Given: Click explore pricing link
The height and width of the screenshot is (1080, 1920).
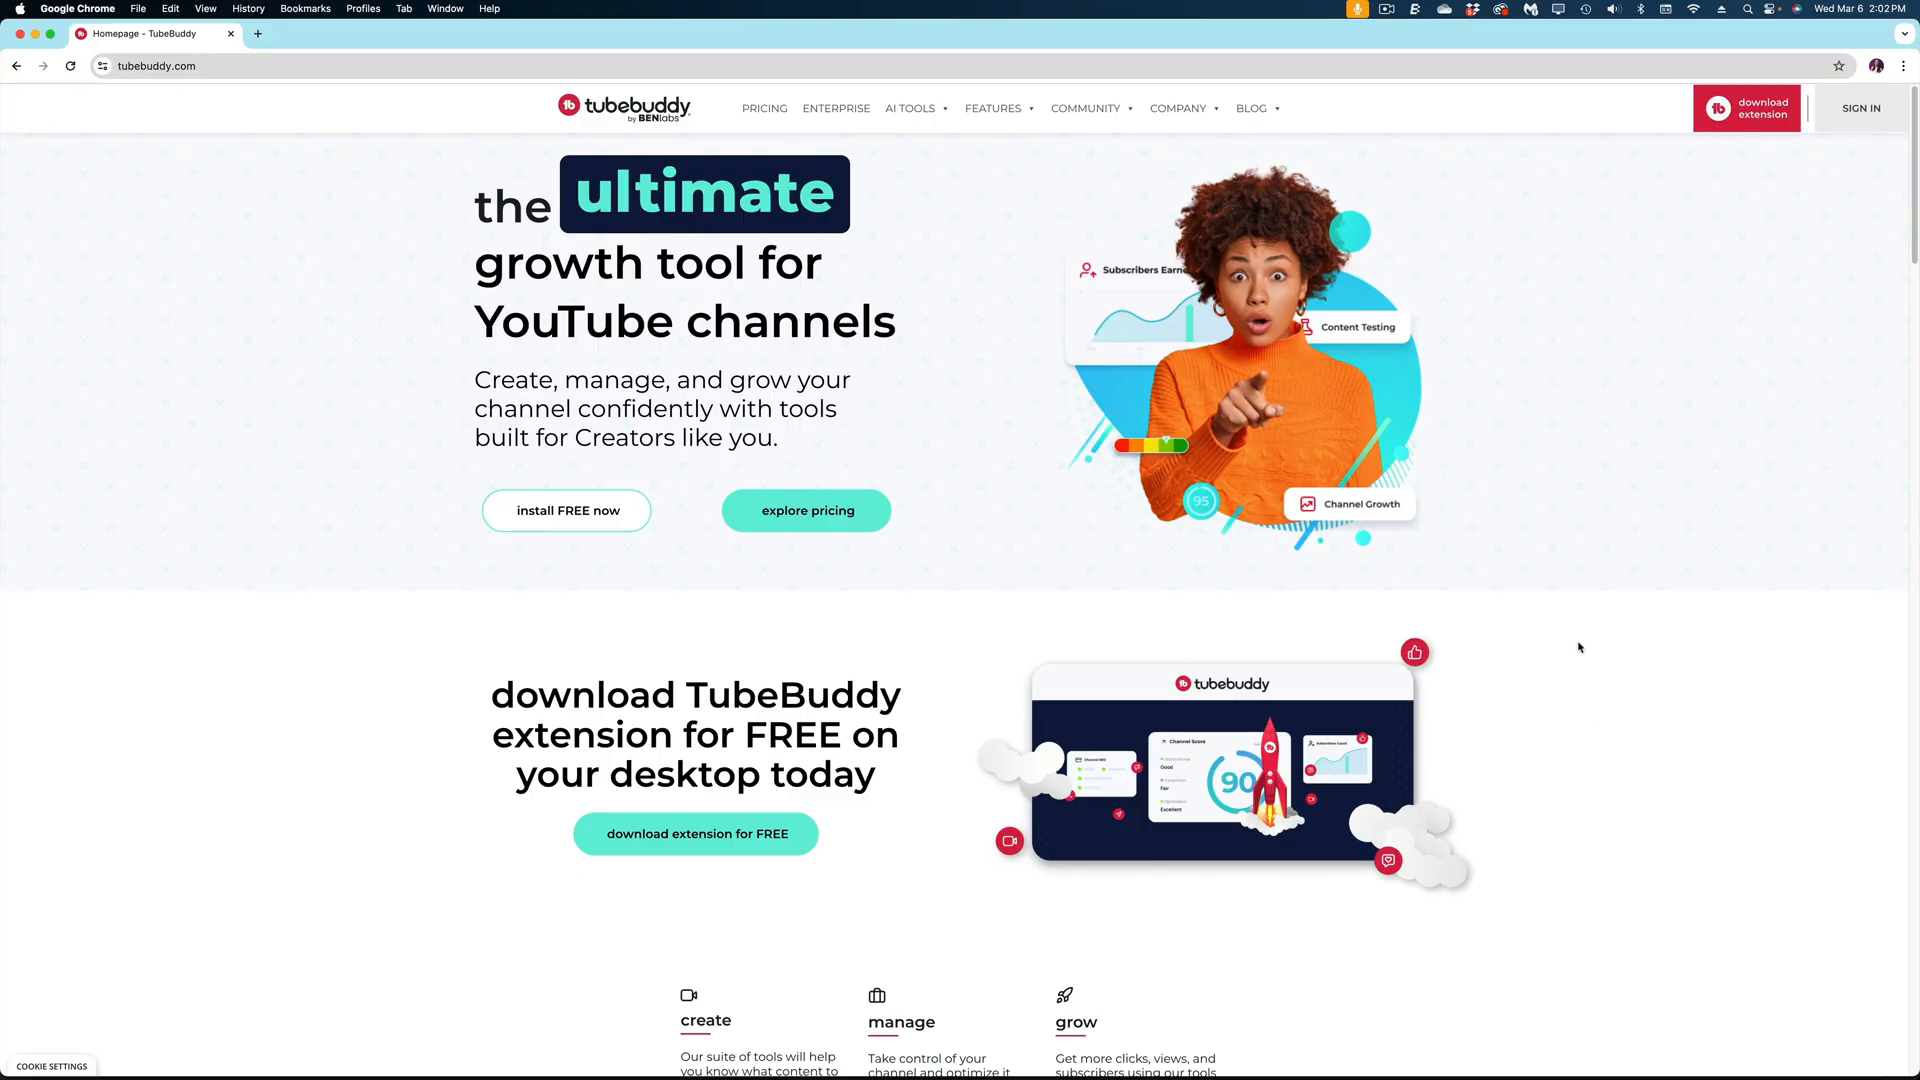Looking at the screenshot, I should pos(808,510).
